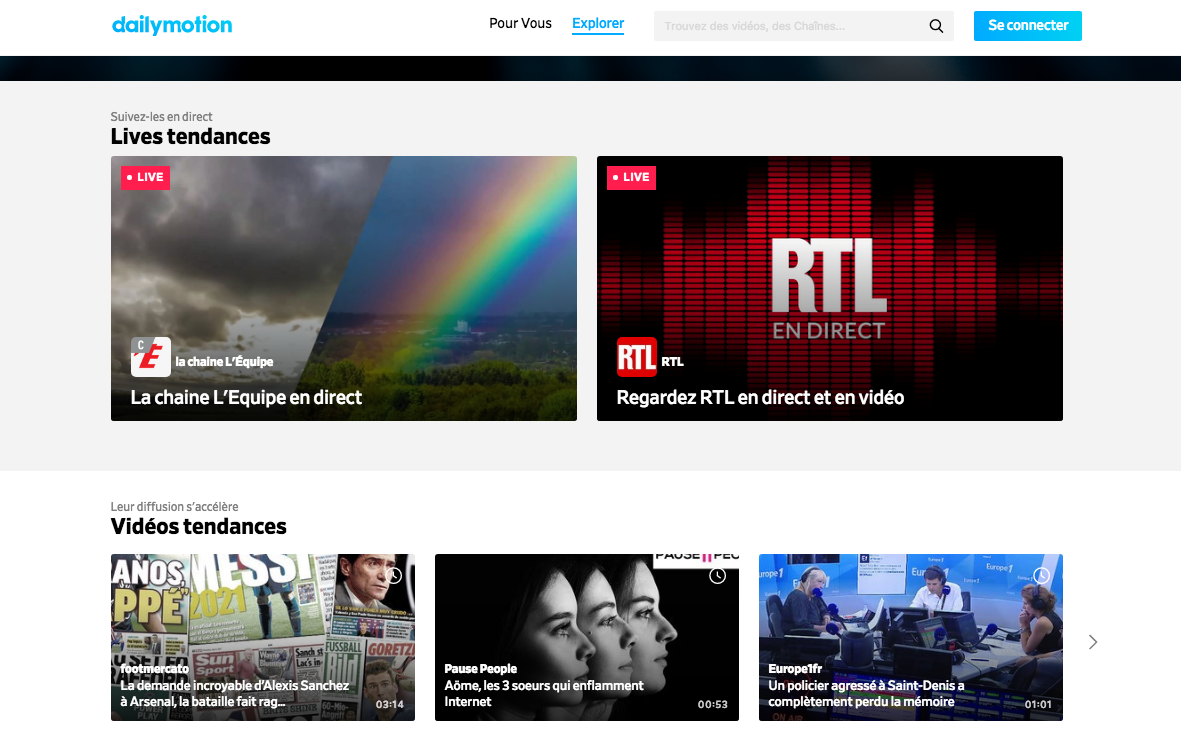
Task: Select the Explorer tab
Action: (598, 24)
